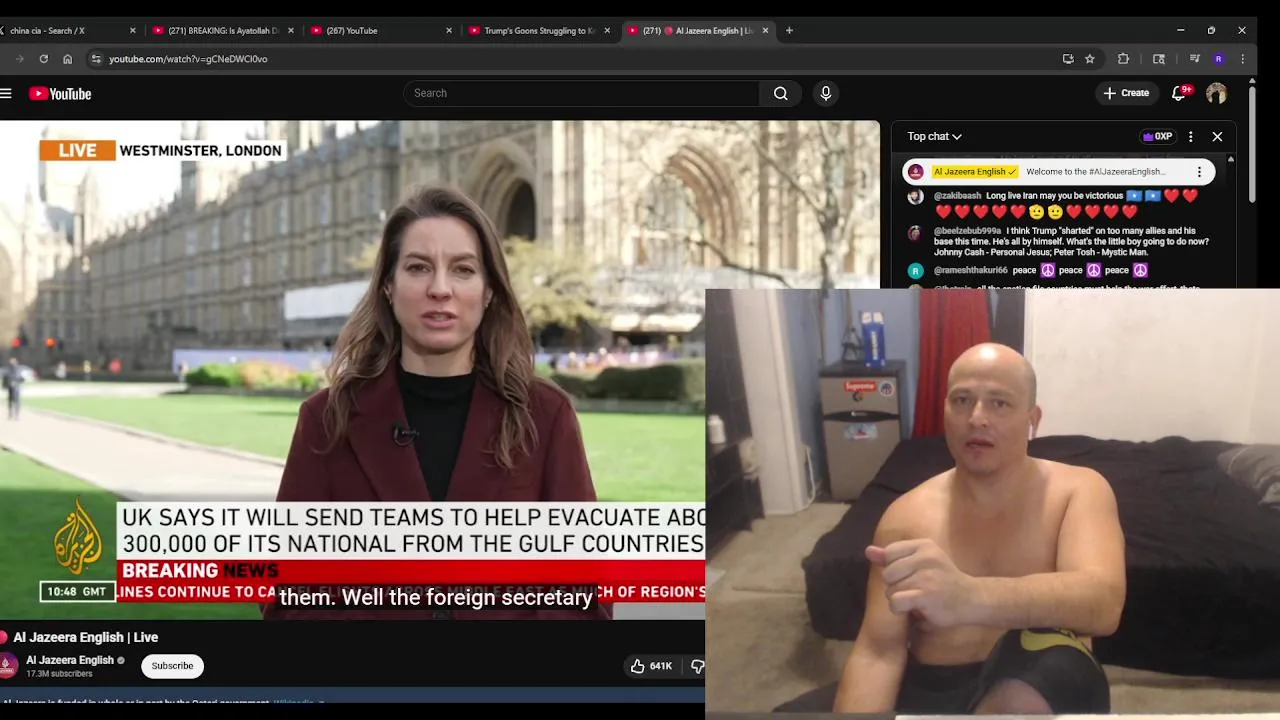Open the pinned message options menu
Viewport: 1280px width, 720px height.
click(x=1199, y=172)
